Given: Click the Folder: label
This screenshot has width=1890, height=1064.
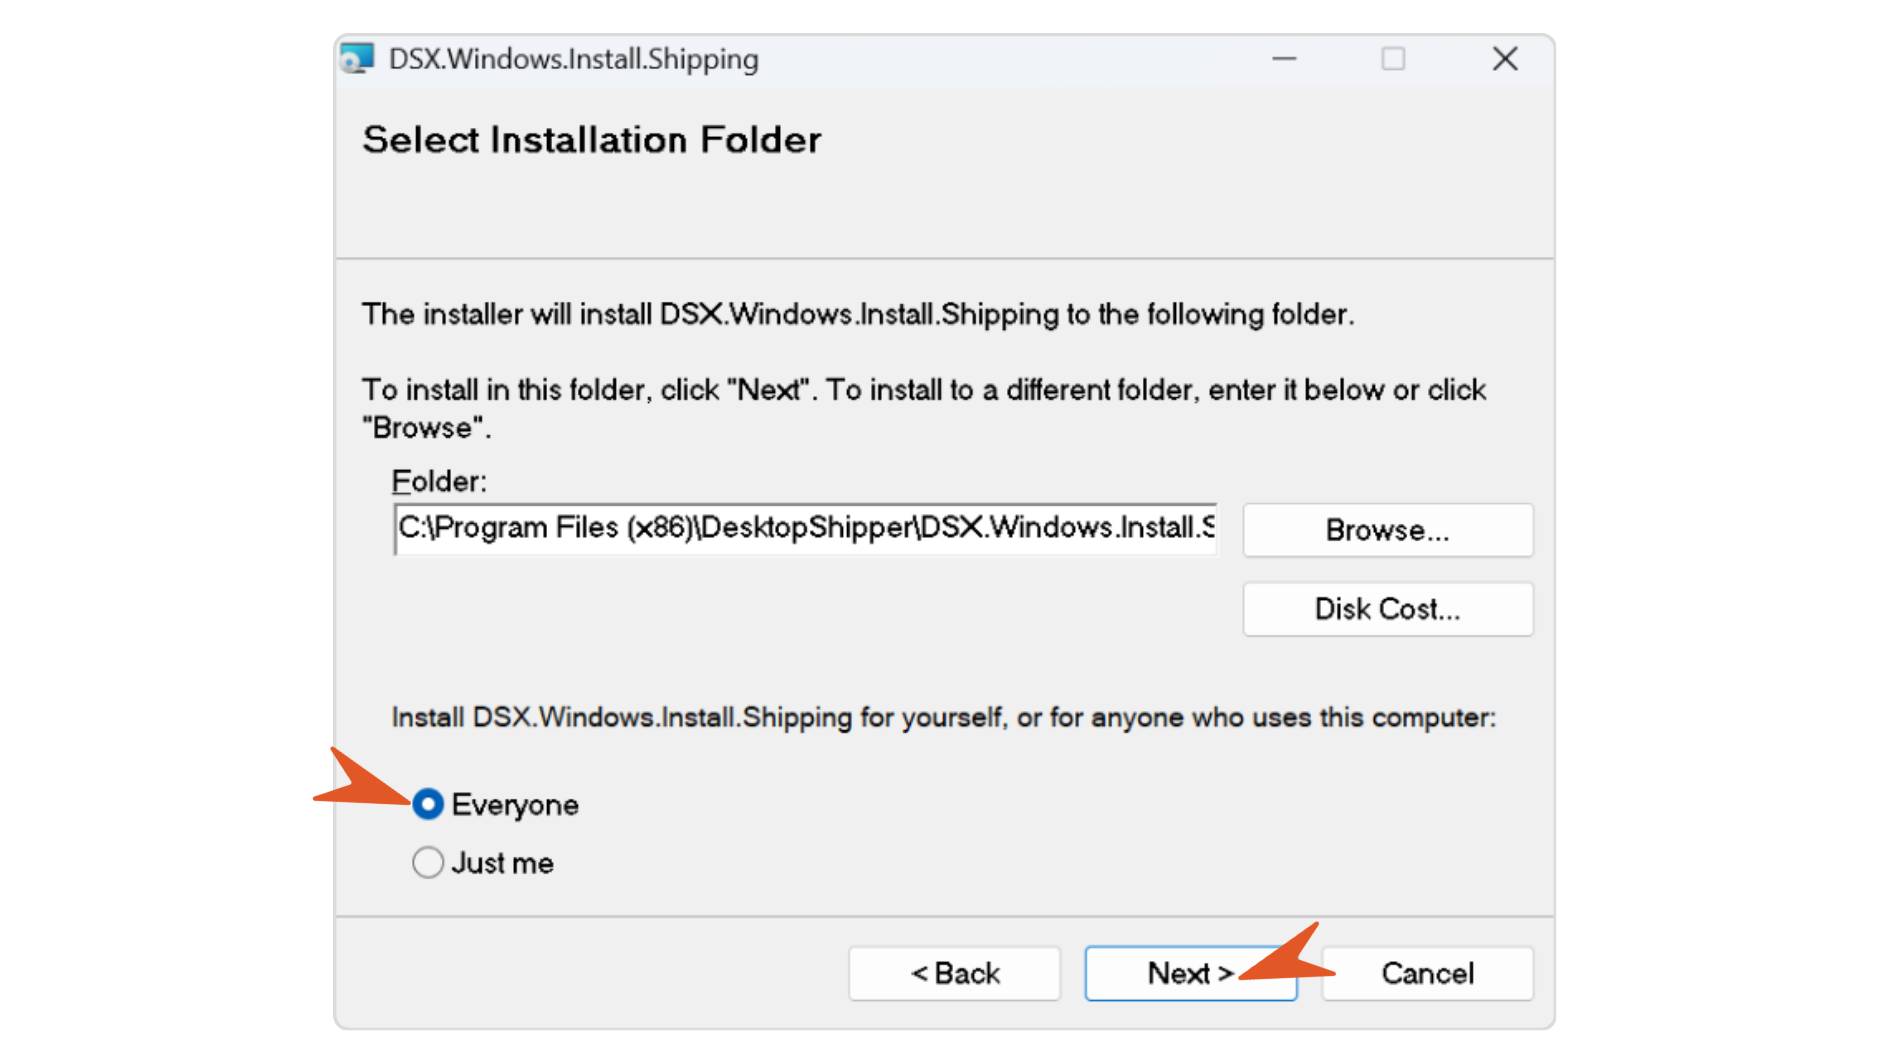Looking at the screenshot, I should point(439,482).
